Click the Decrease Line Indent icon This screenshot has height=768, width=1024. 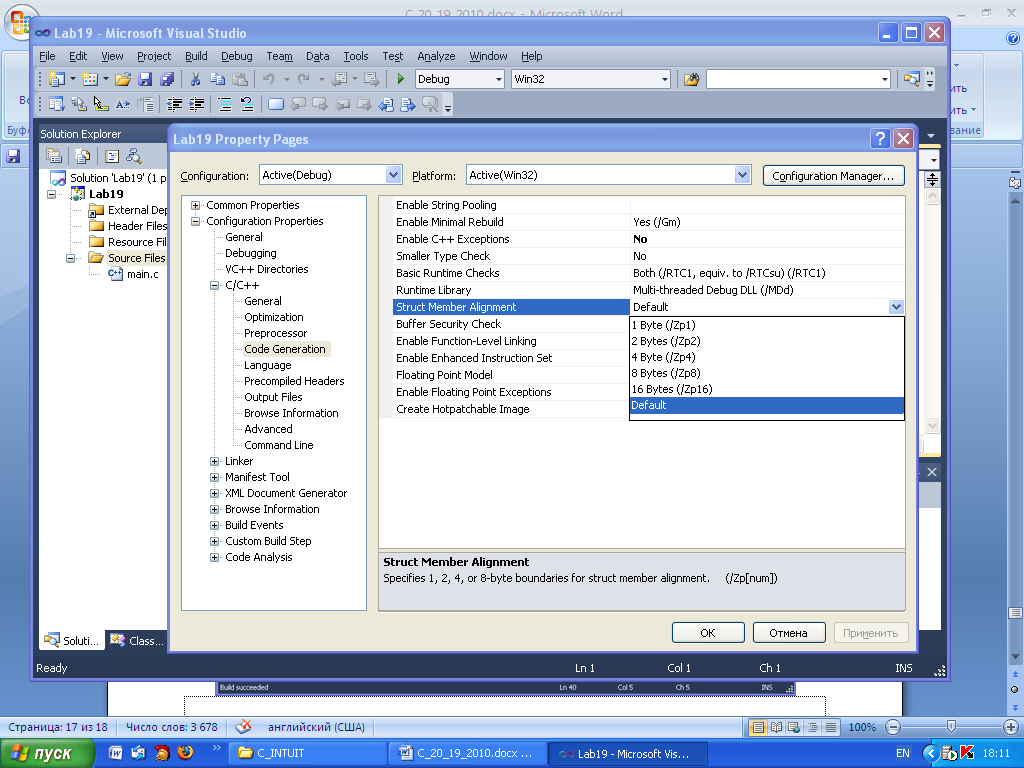click(174, 104)
